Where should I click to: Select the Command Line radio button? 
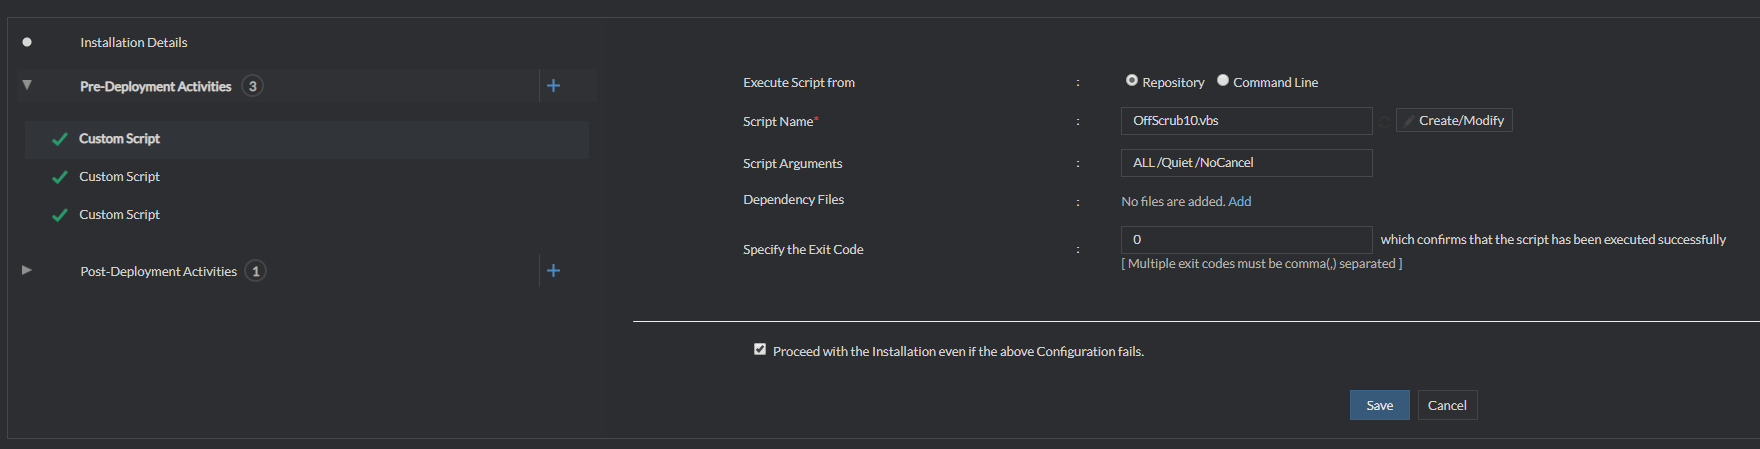tap(1223, 81)
